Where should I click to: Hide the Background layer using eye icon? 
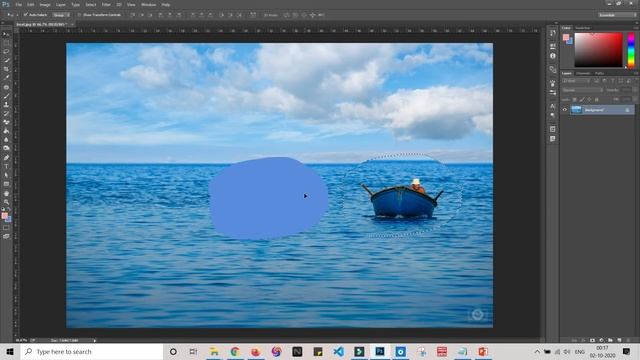click(x=565, y=110)
